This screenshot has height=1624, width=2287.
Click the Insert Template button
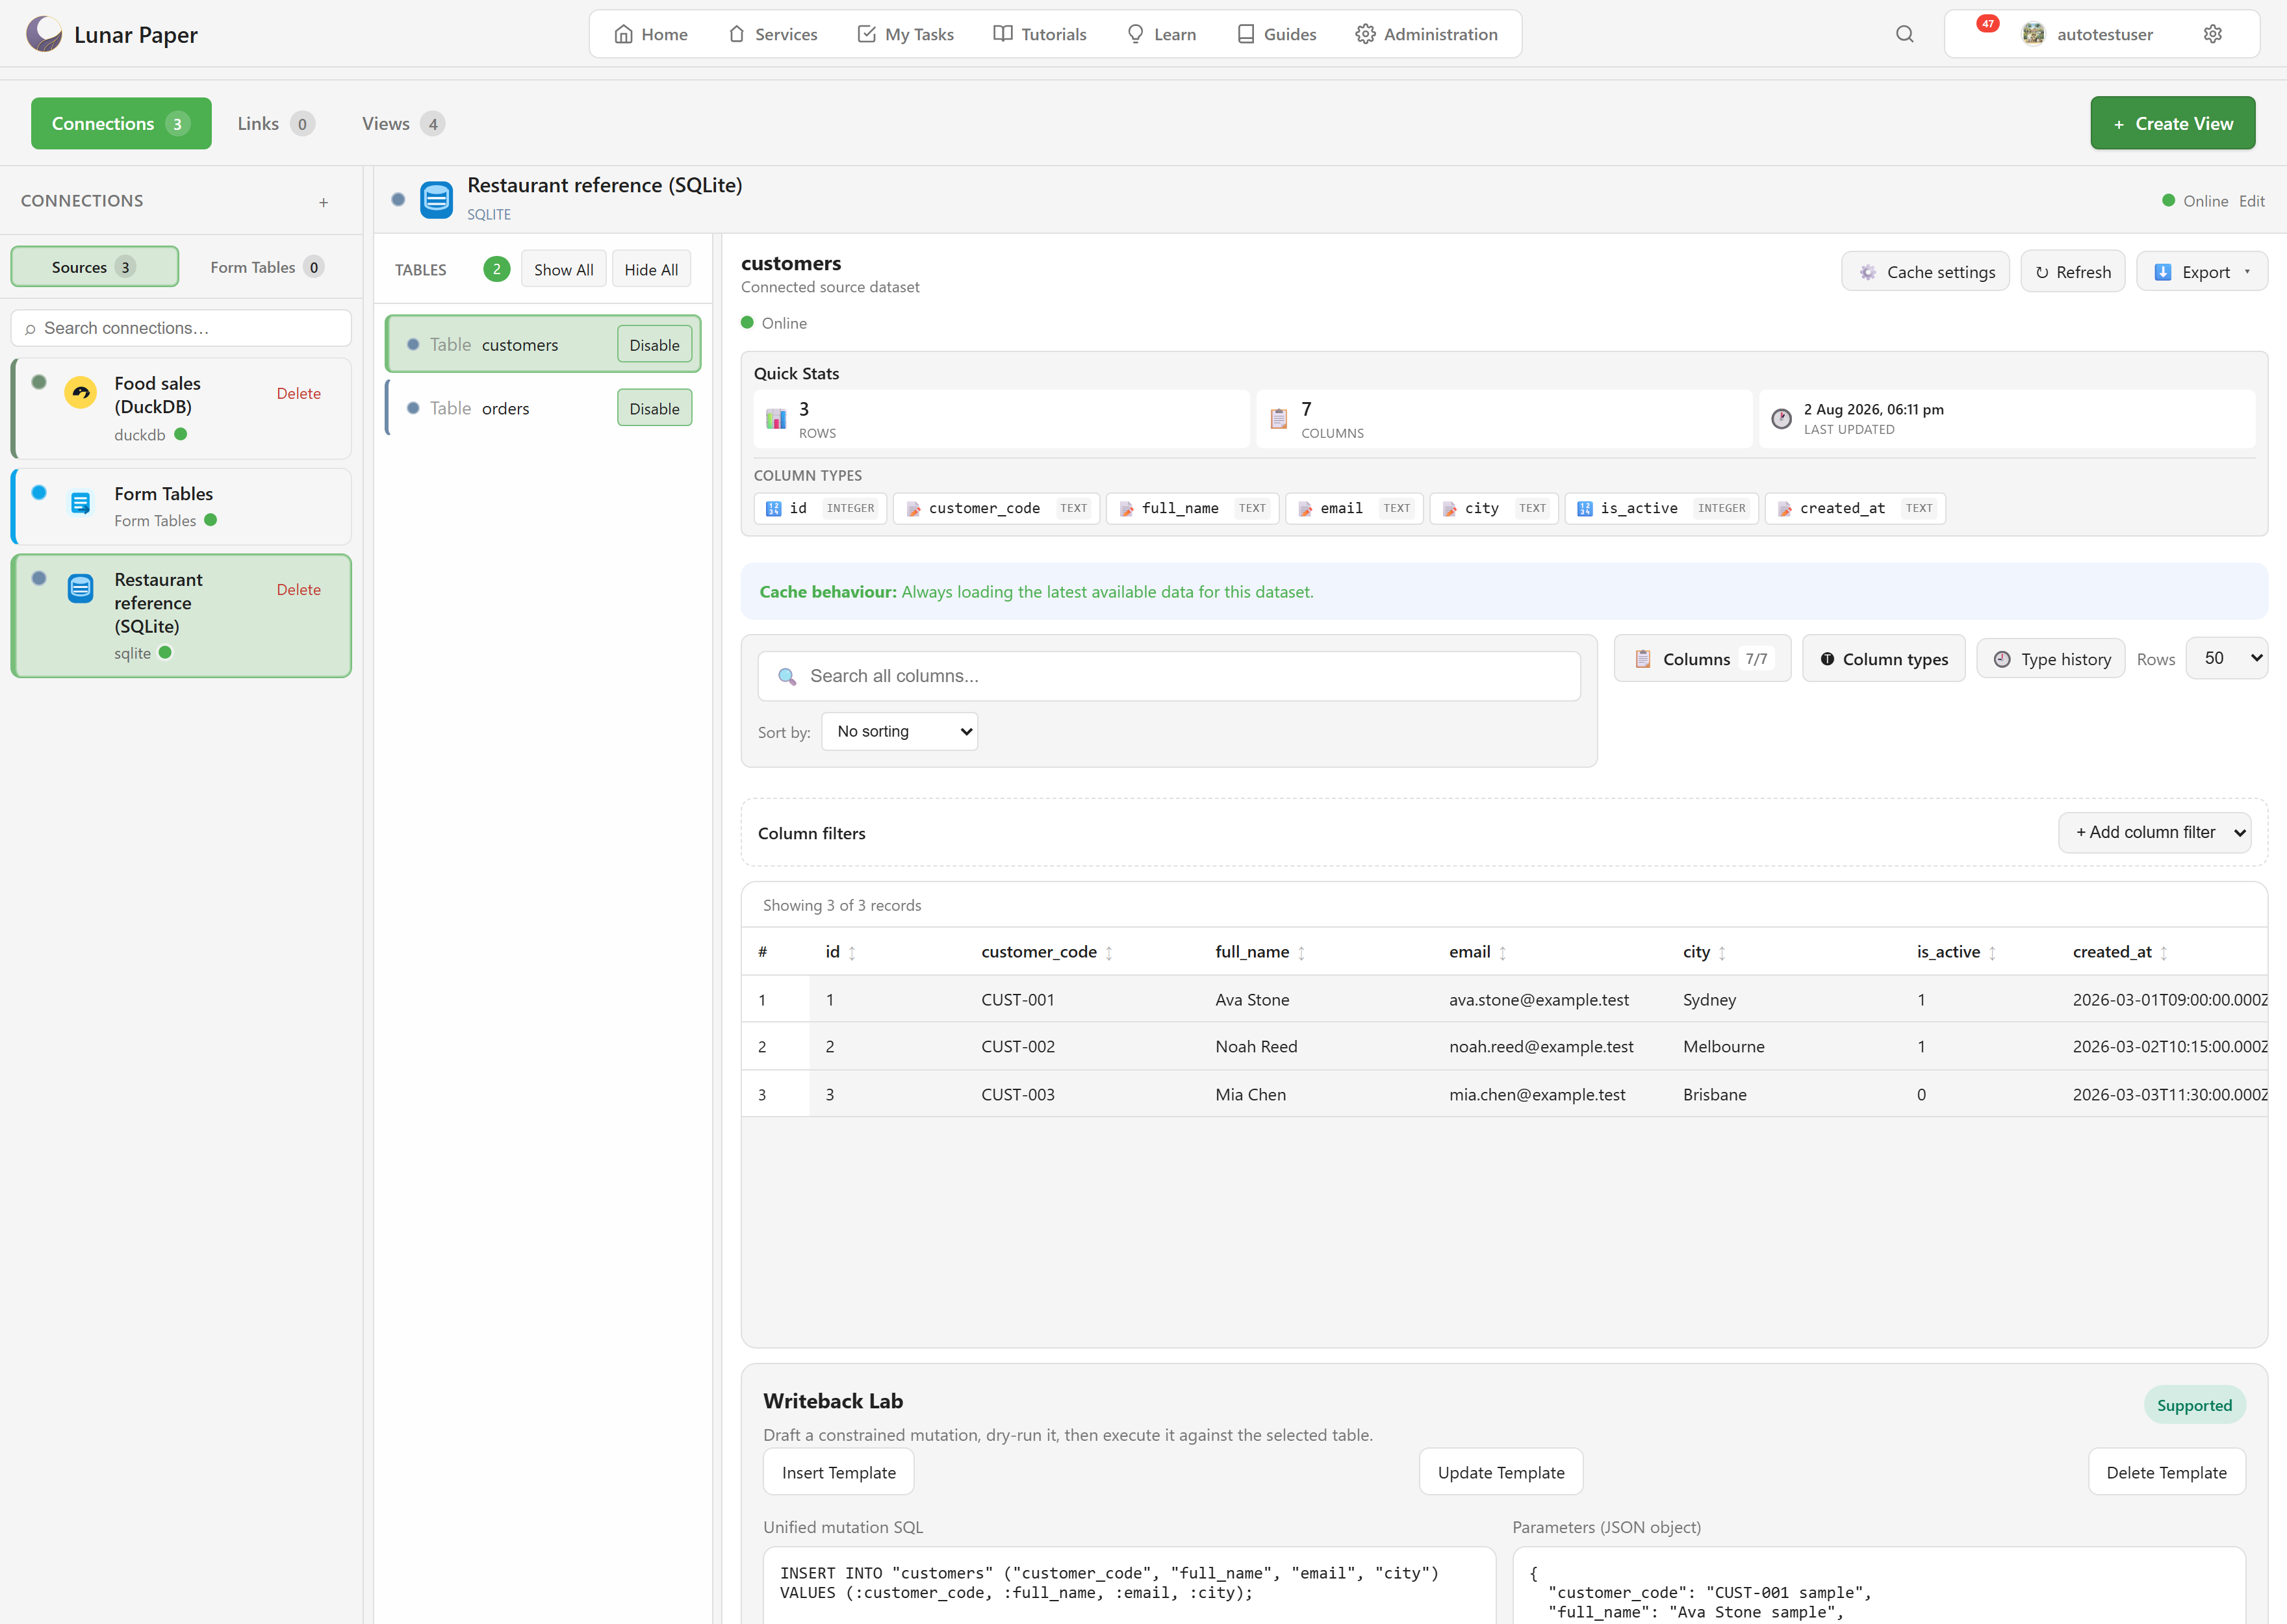(838, 1472)
